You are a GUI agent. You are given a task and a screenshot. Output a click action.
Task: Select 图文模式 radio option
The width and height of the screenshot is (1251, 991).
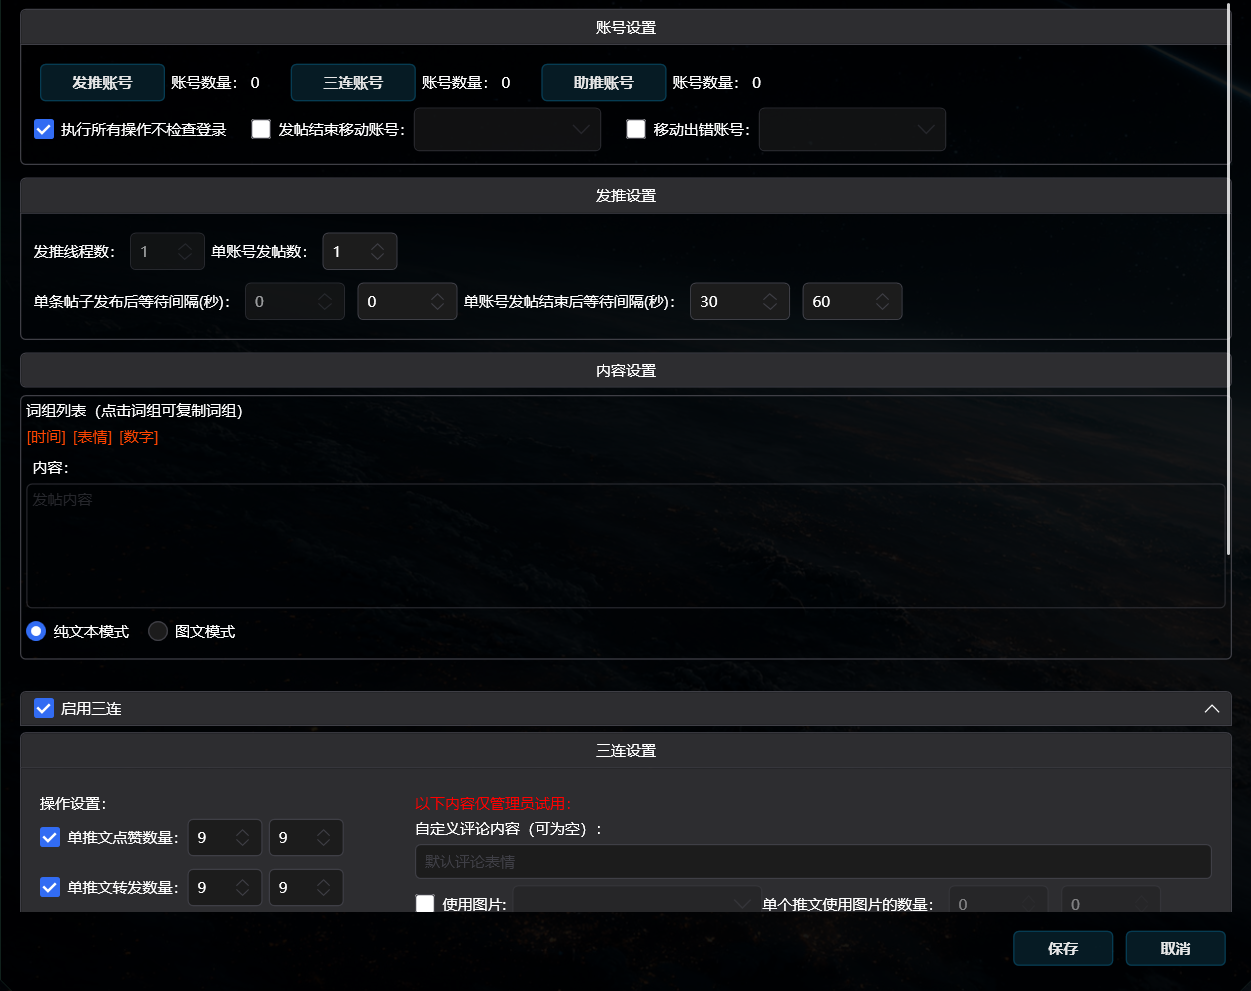coord(158,631)
